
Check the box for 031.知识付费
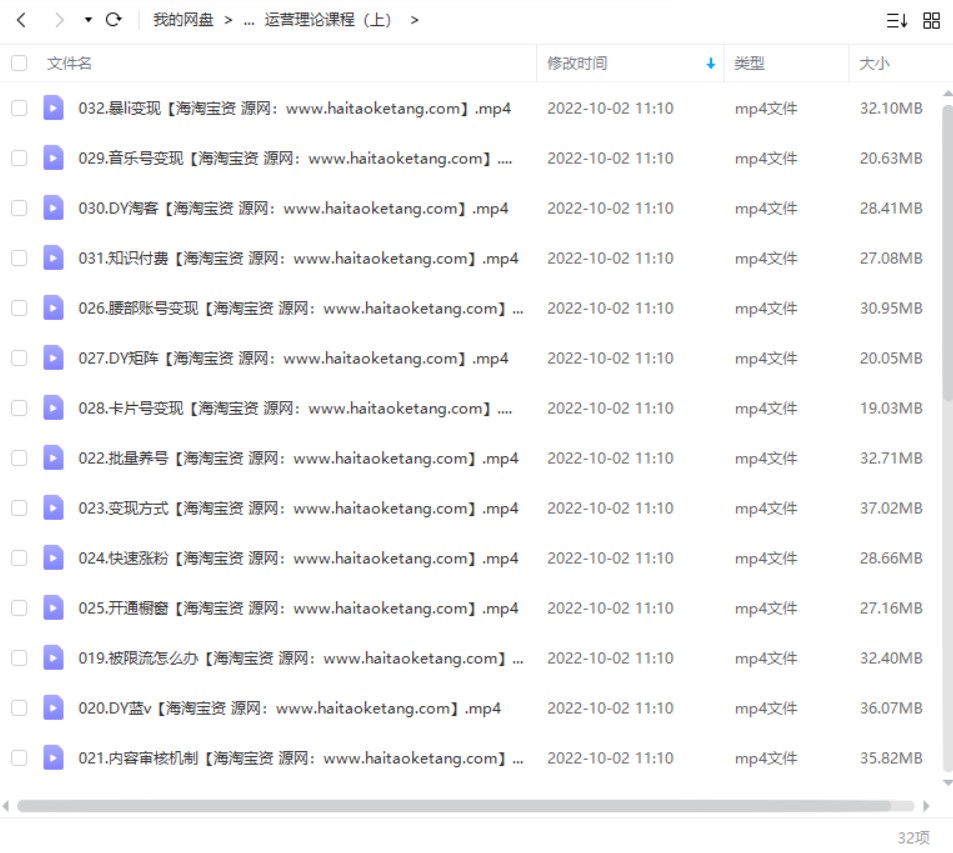pos(19,258)
